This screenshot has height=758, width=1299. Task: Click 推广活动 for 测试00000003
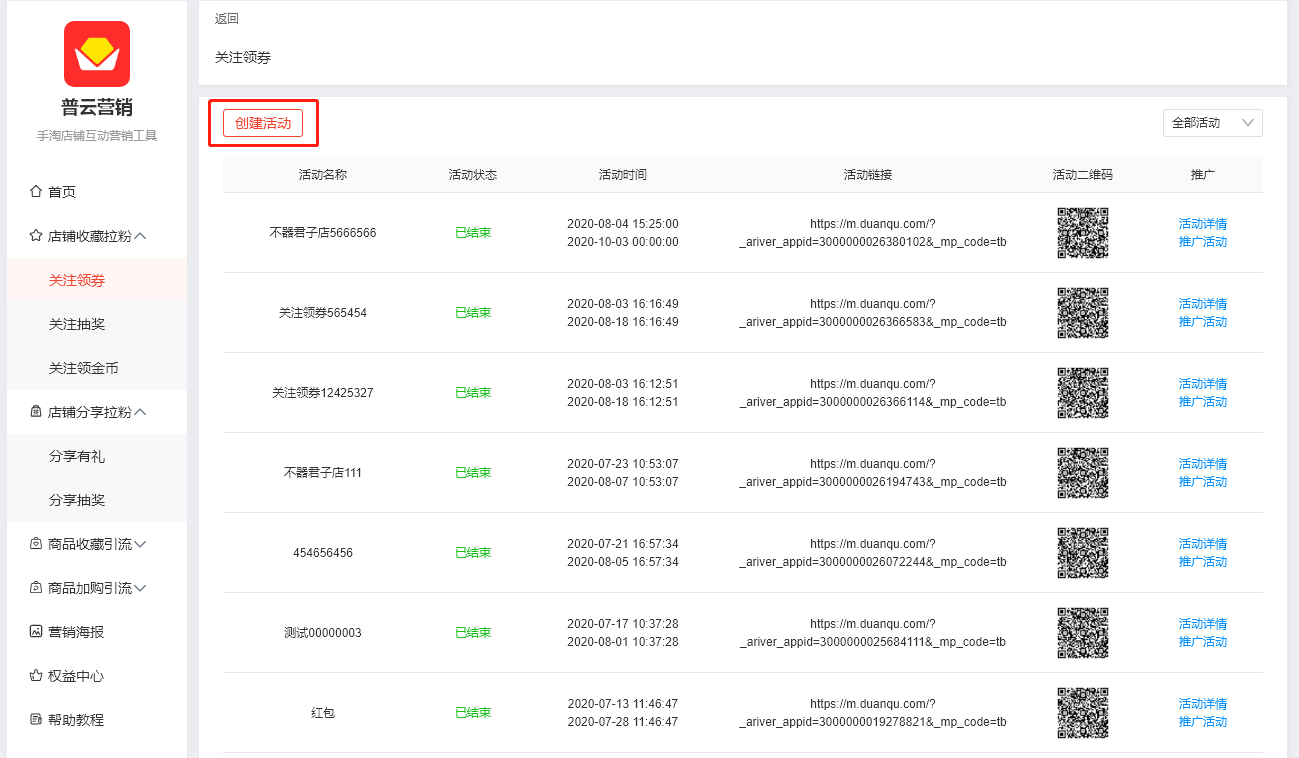(x=1203, y=642)
